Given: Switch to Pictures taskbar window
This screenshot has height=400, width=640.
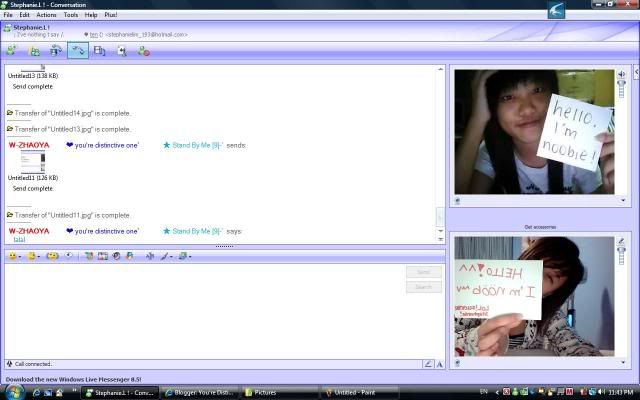Looking at the screenshot, I should [x=280, y=393].
